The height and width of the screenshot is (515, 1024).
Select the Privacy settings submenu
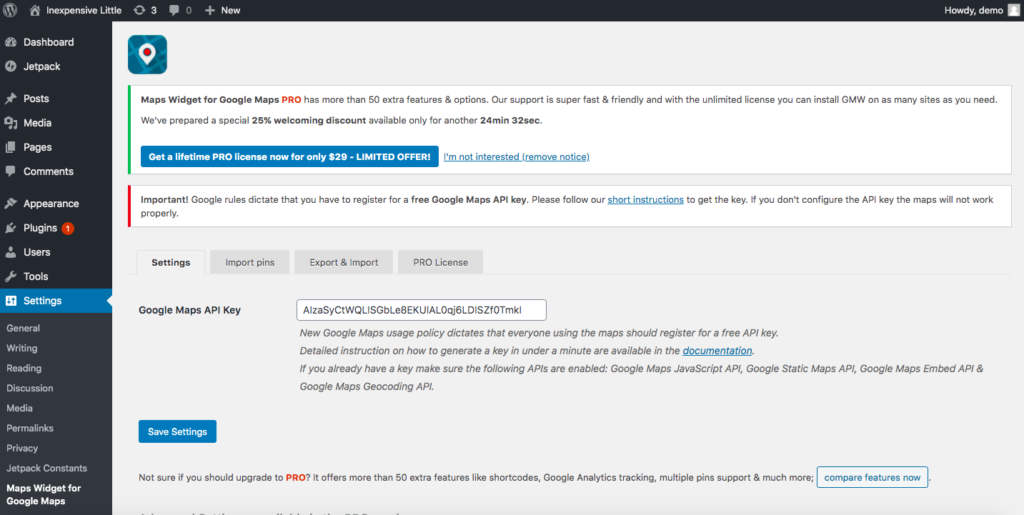[x=22, y=448]
